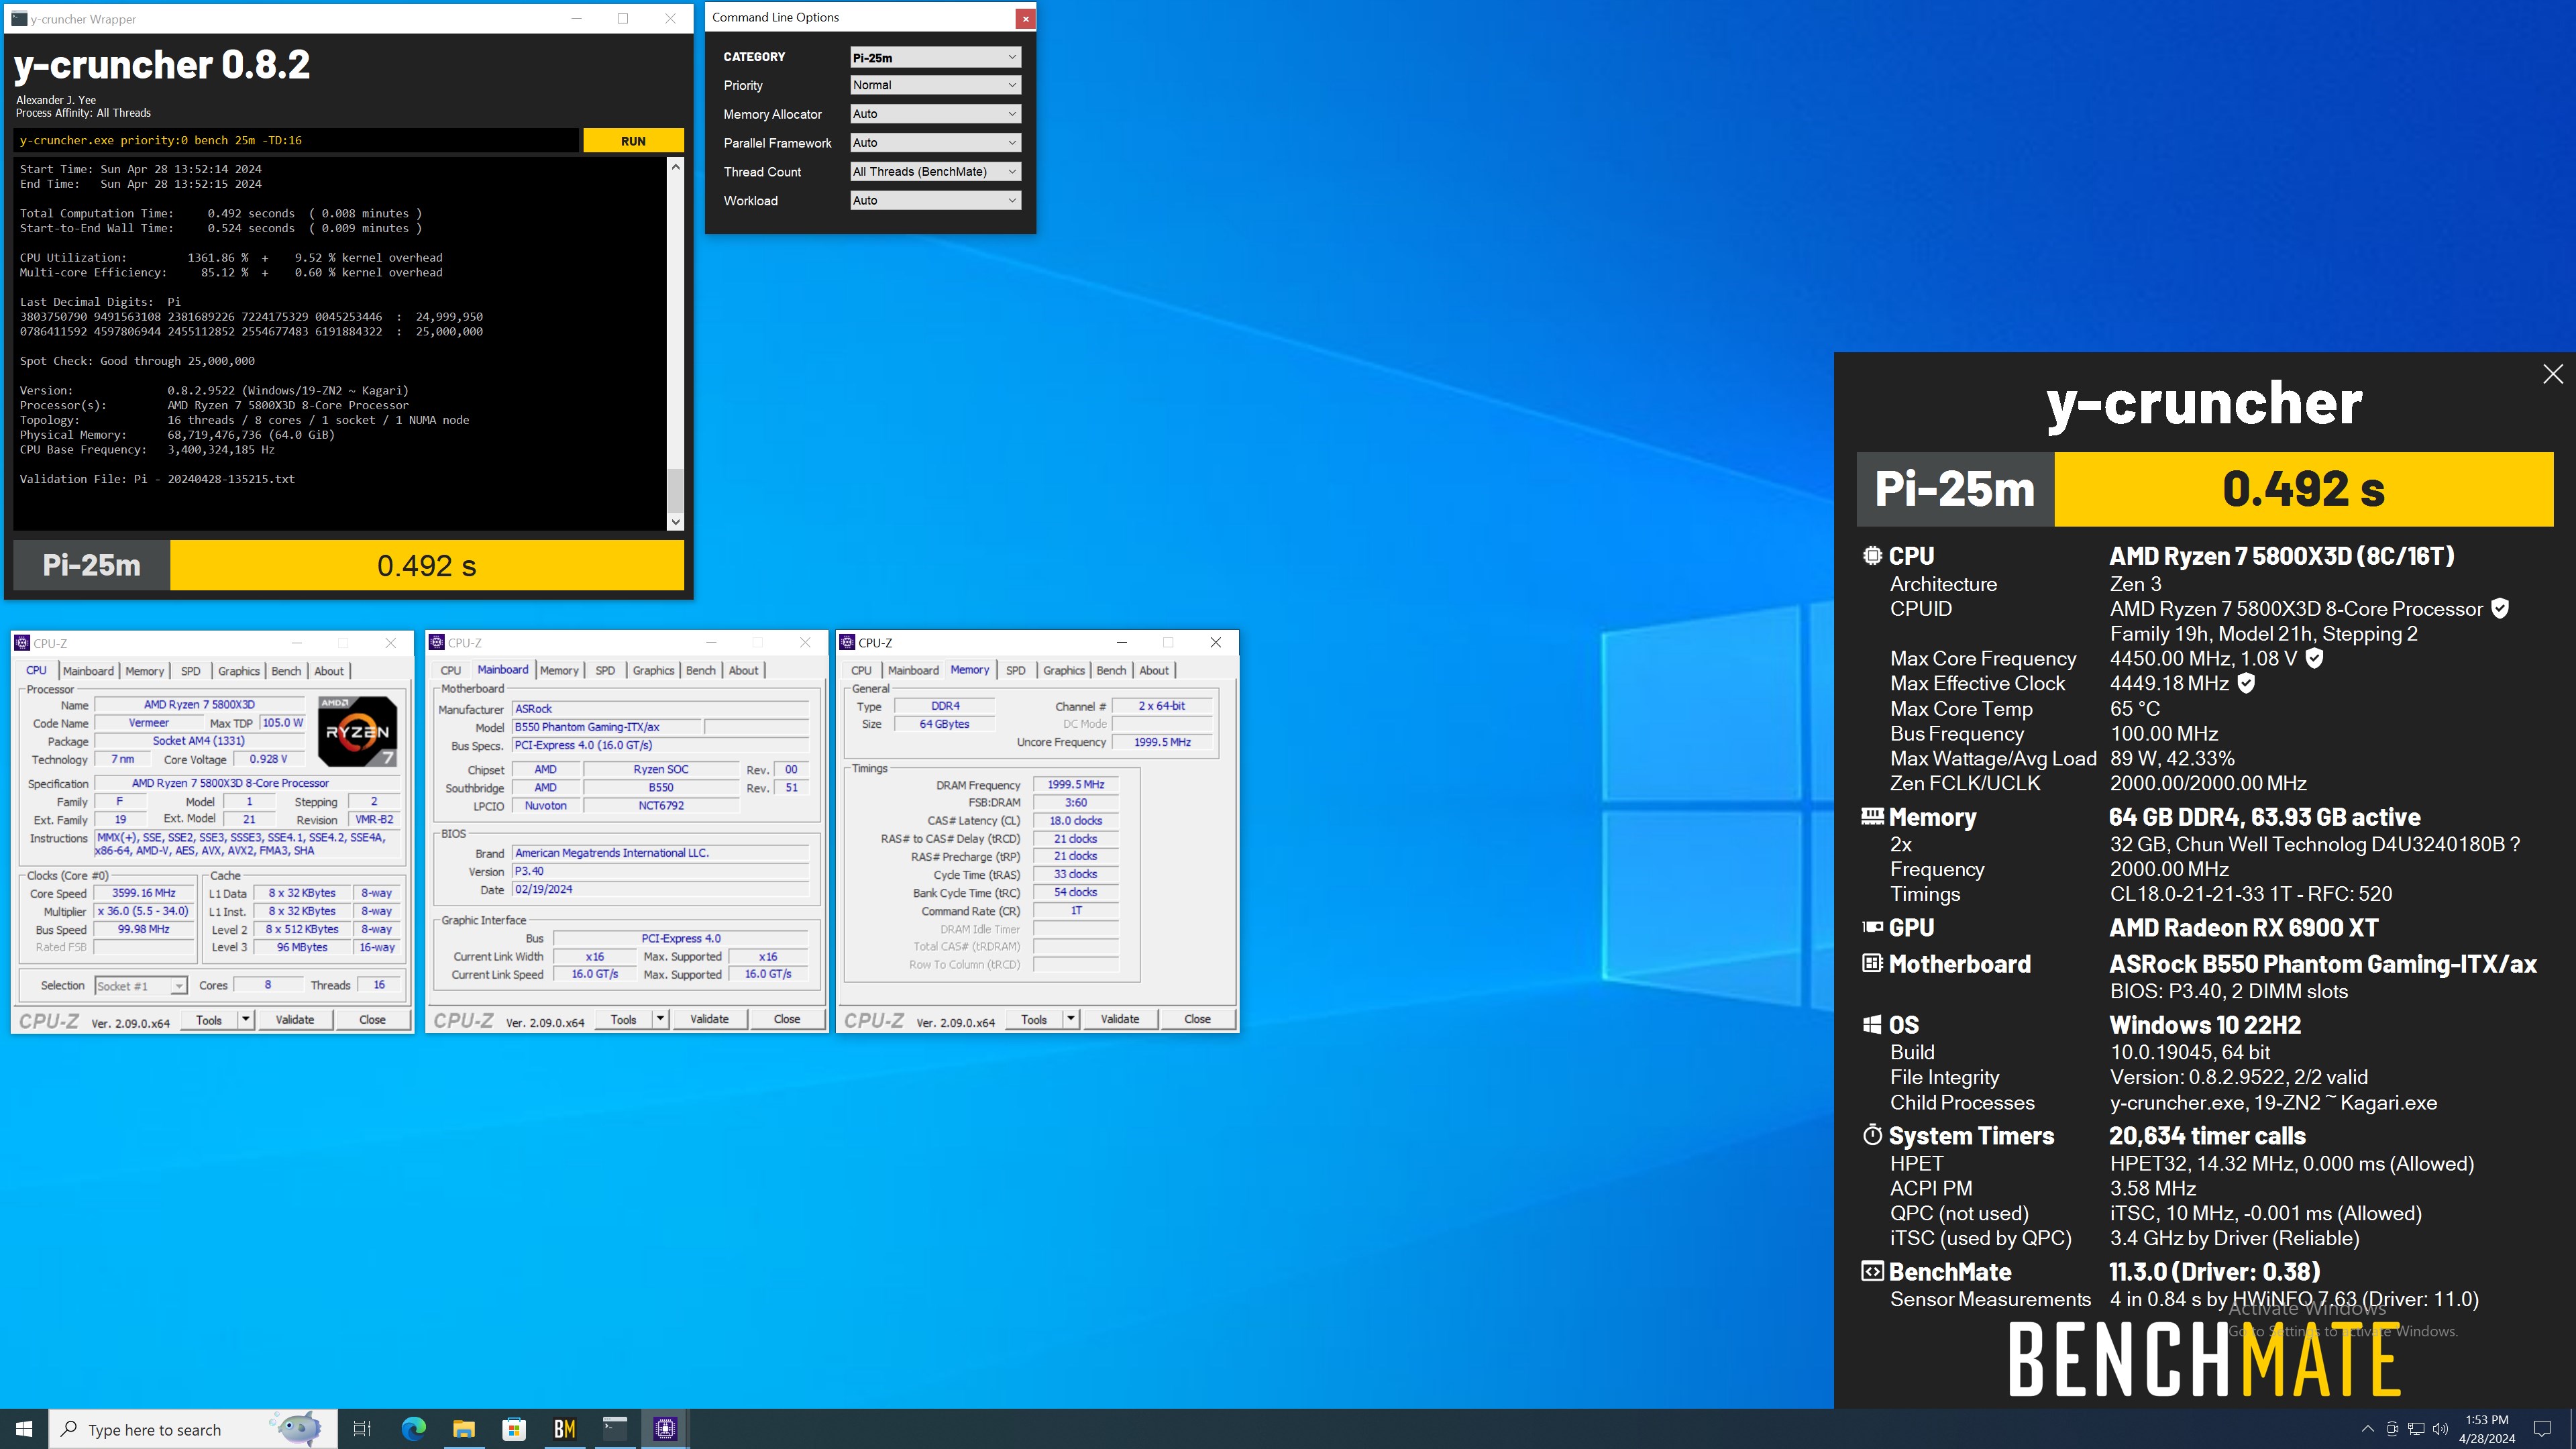Open File Explorer from the taskbar

coord(463,1429)
